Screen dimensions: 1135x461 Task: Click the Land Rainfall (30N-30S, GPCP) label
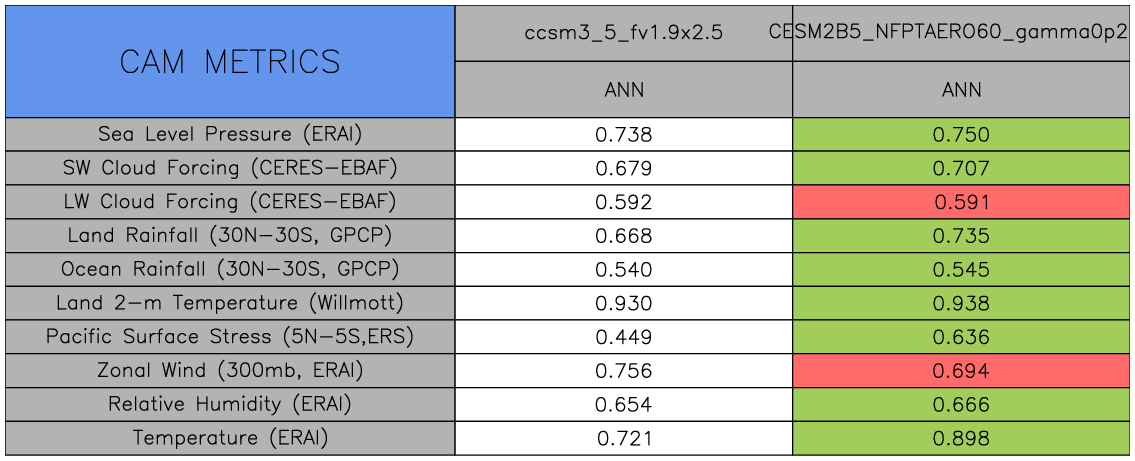230,236
